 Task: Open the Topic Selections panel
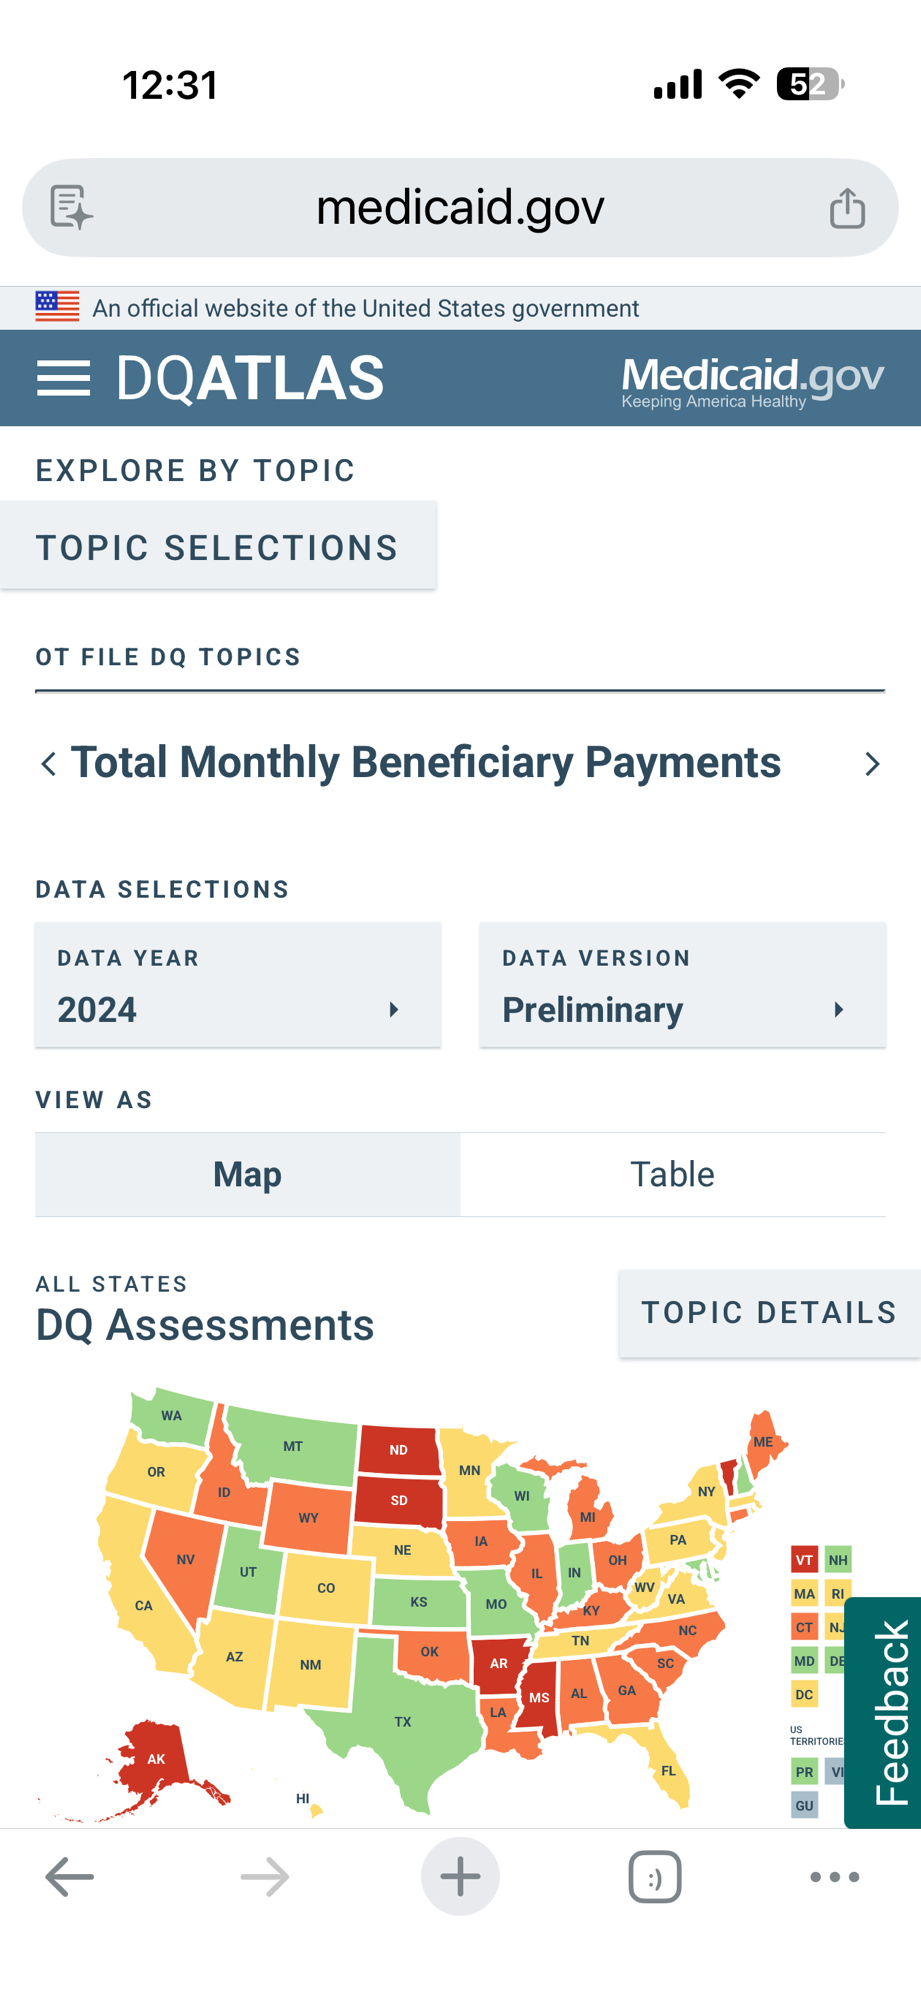pyautogui.click(x=218, y=547)
